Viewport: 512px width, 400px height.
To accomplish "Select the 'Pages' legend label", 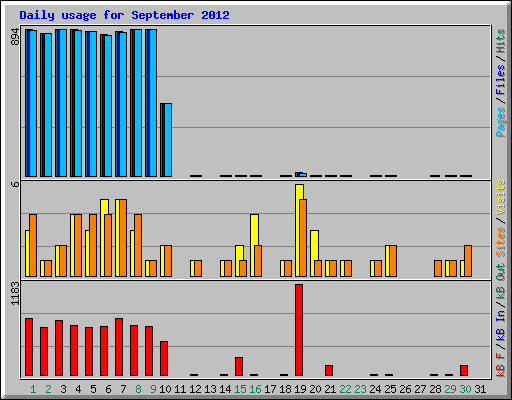I will [501, 122].
